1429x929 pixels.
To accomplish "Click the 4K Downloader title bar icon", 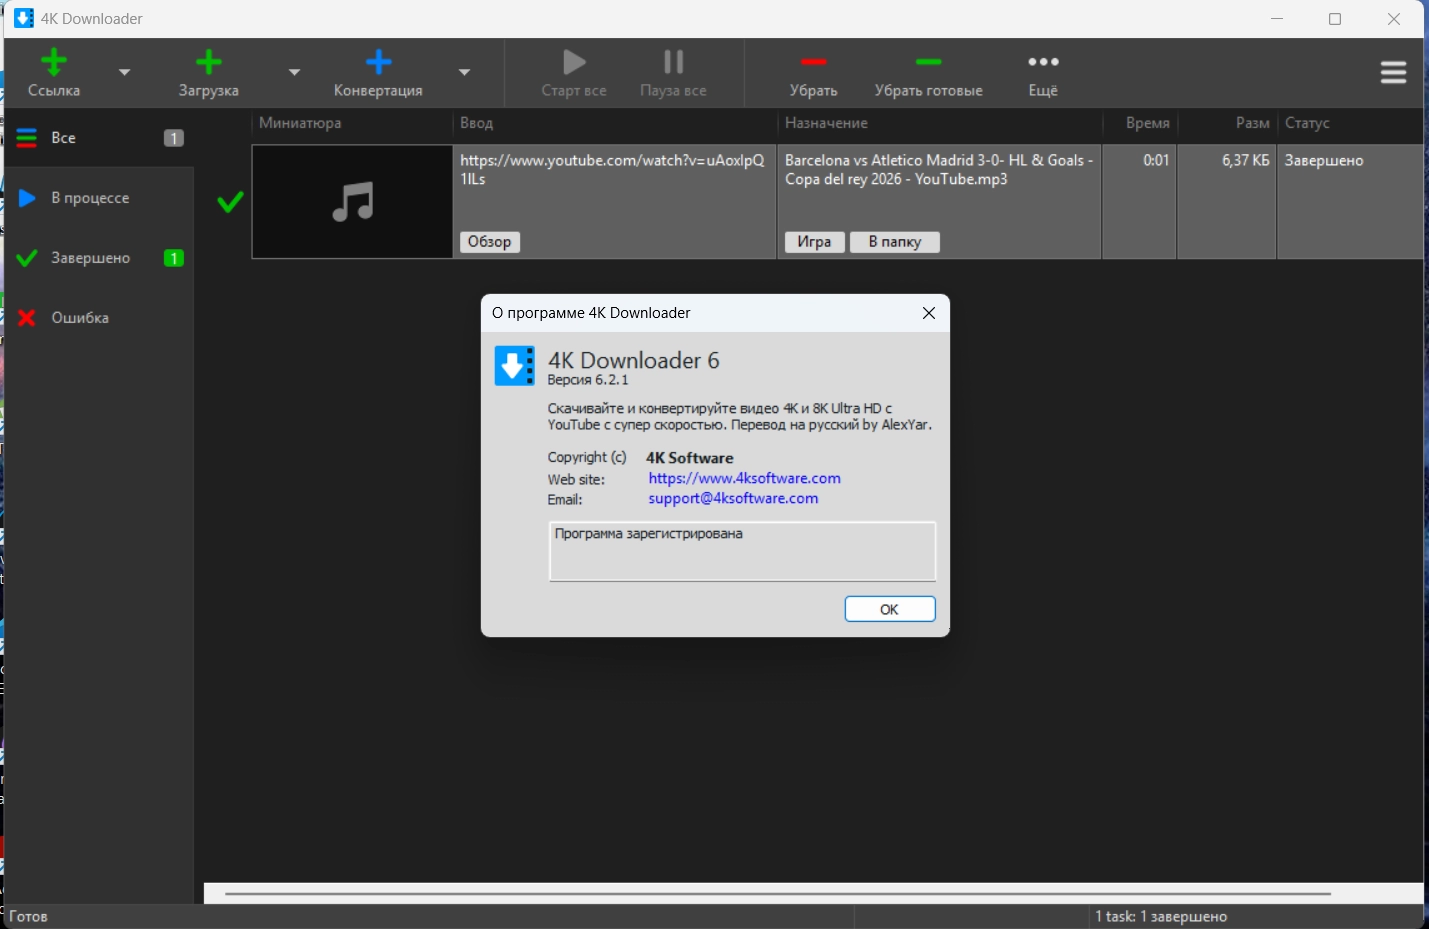I will point(23,18).
